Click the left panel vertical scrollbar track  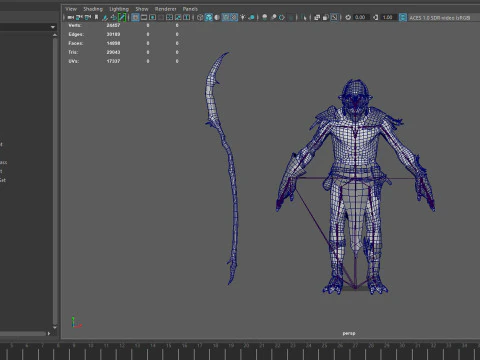pyautogui.click(x=55, y=181)
